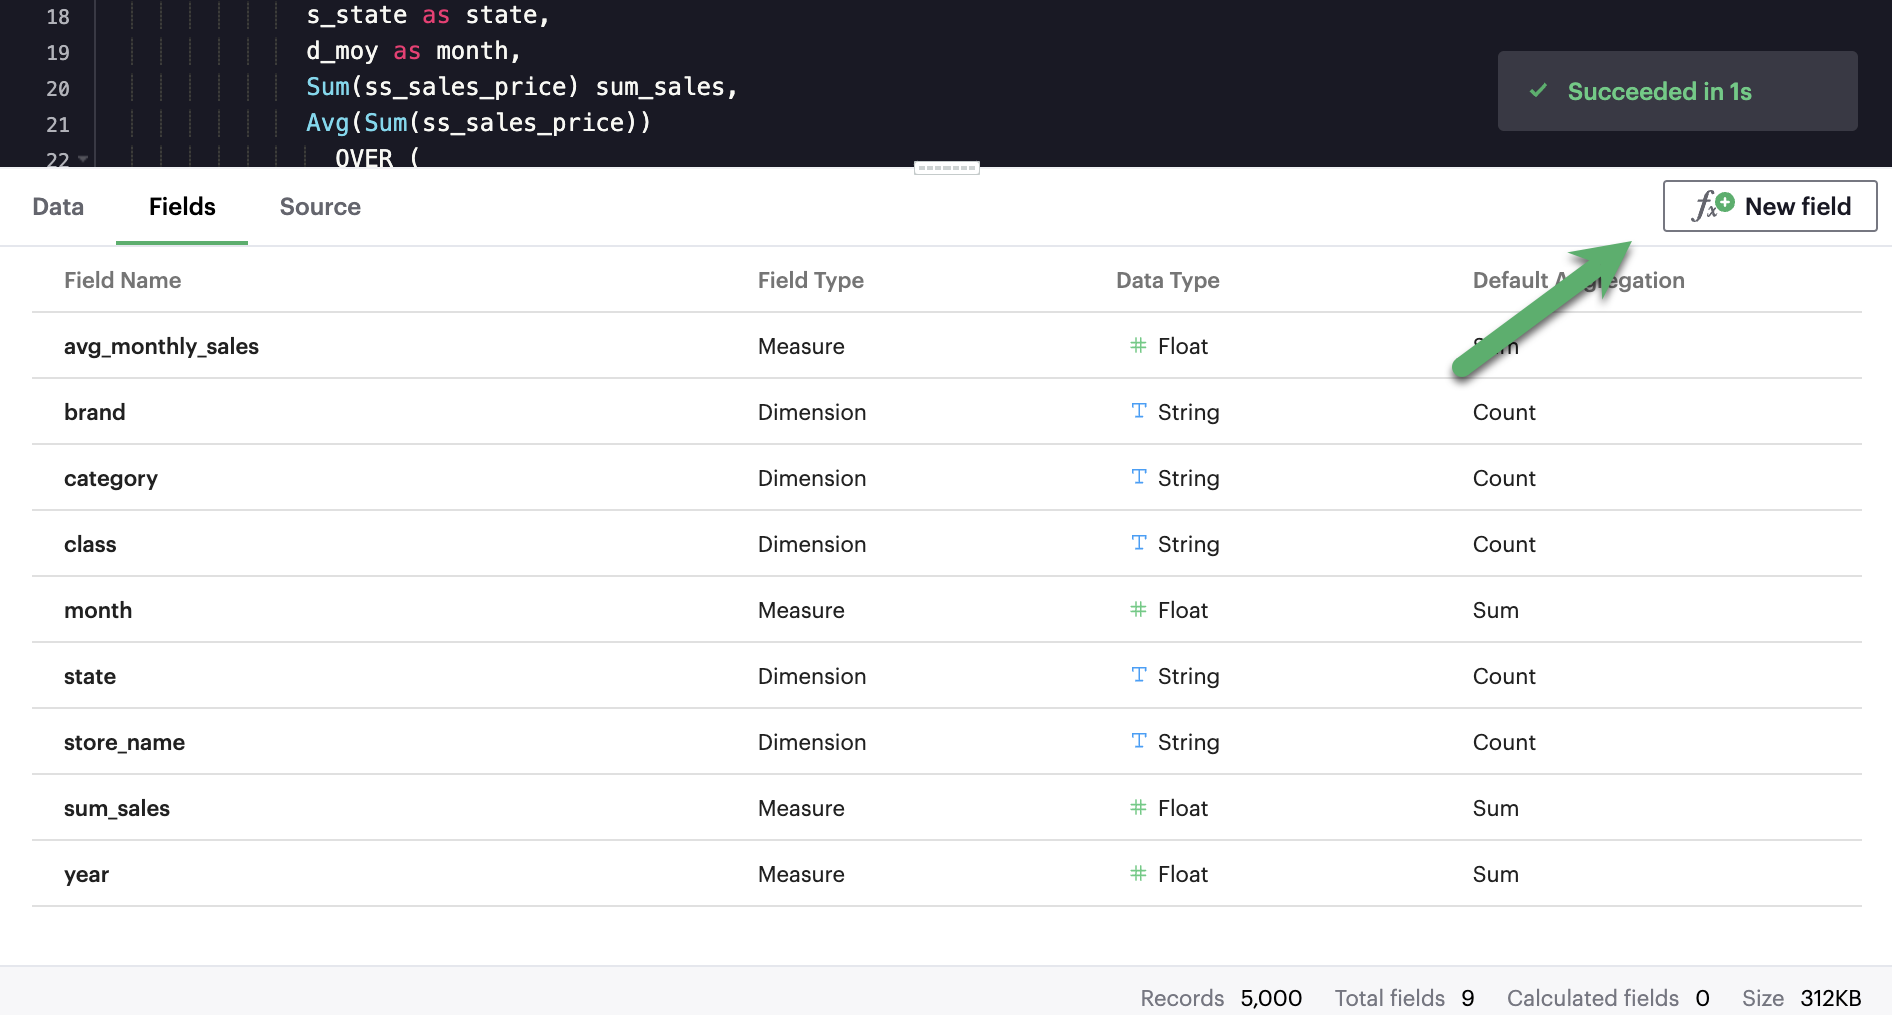Click the Float type icon for year
The width and height of the screenshot is (1892, 1015).
point(1138,873)
